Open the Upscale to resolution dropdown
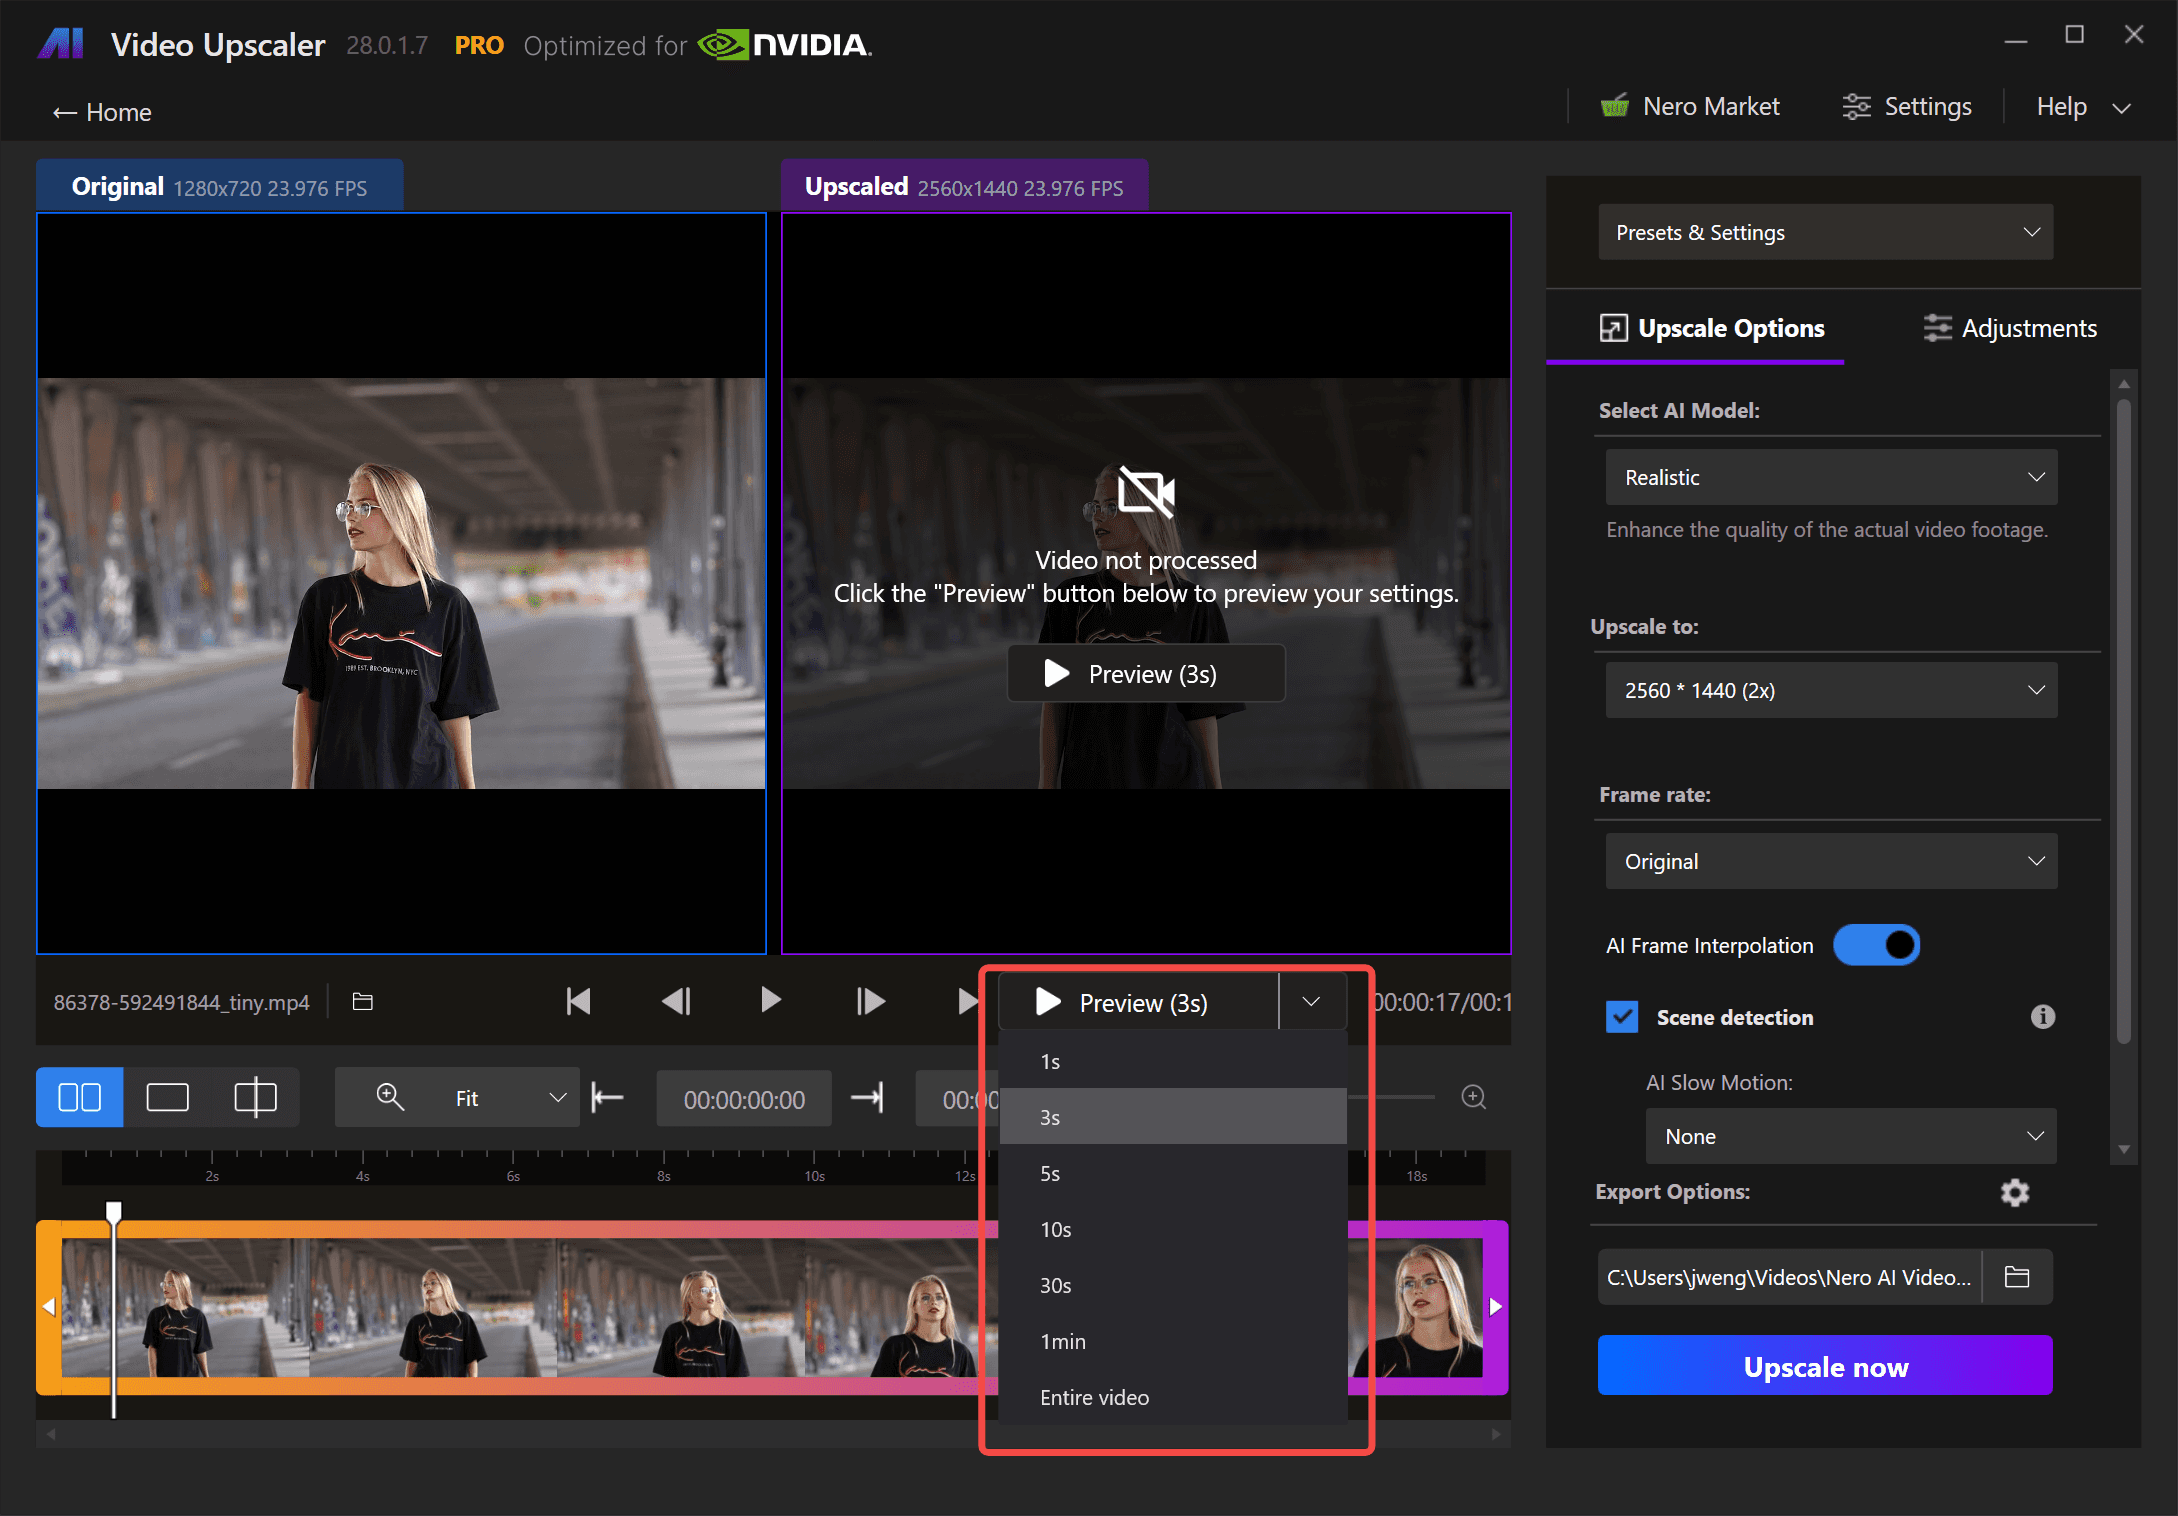The image size is (2178, 1516). click(x=1830, y=690)
